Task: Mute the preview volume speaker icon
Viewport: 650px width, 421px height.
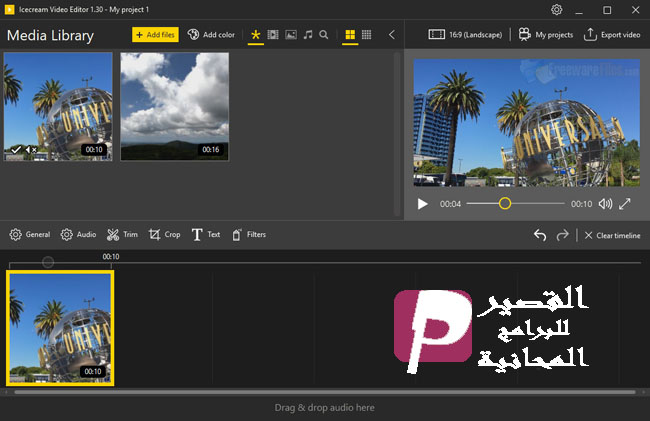Action: [605, 204]
